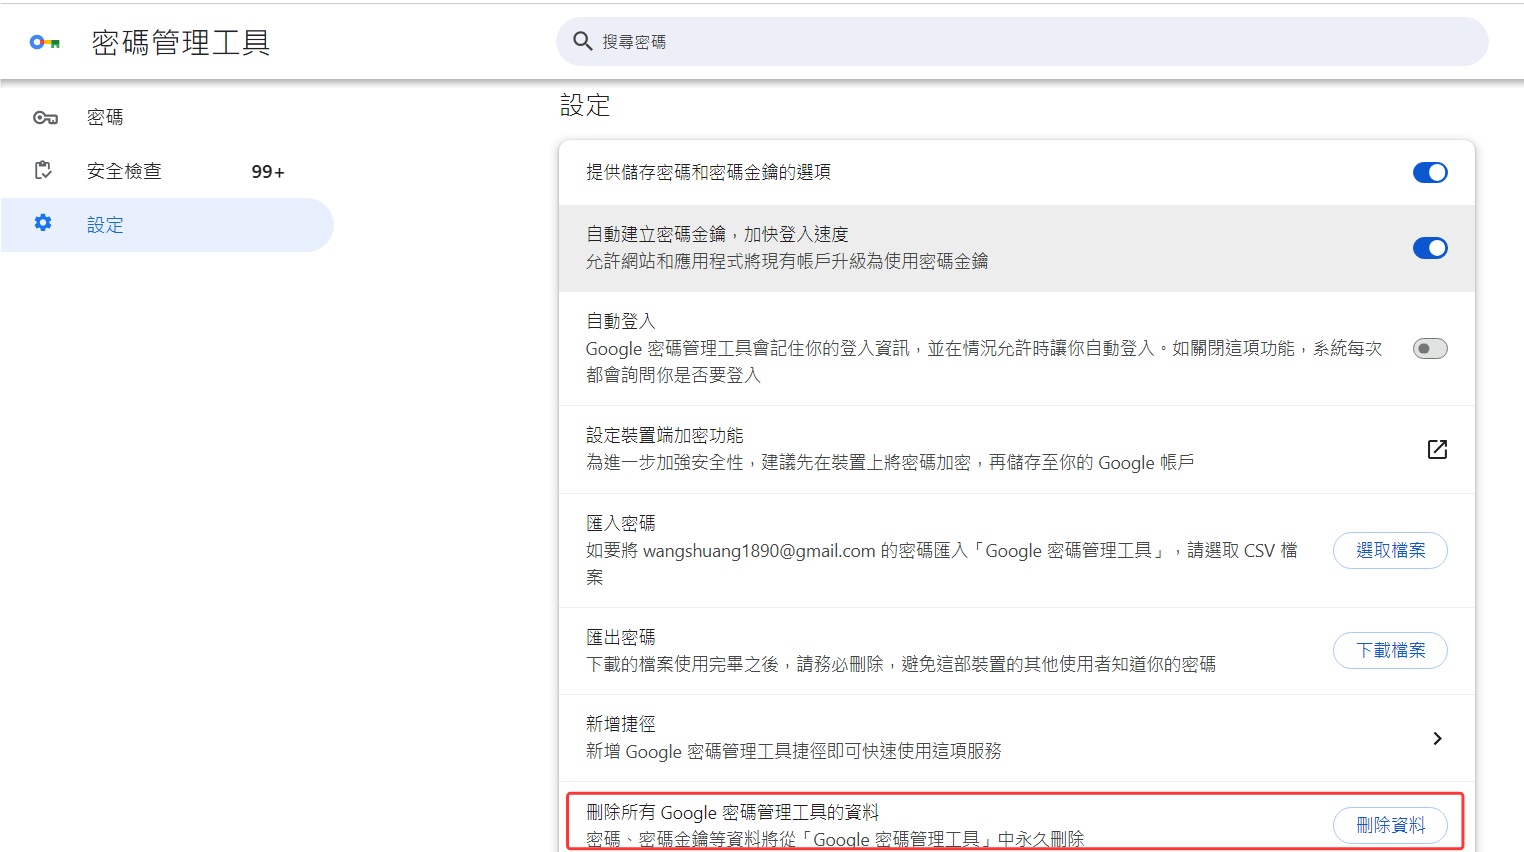Toggle 自動建立密碼金鑰 switch off
The image size is (1524, 852).
[x=1430, y=248]
